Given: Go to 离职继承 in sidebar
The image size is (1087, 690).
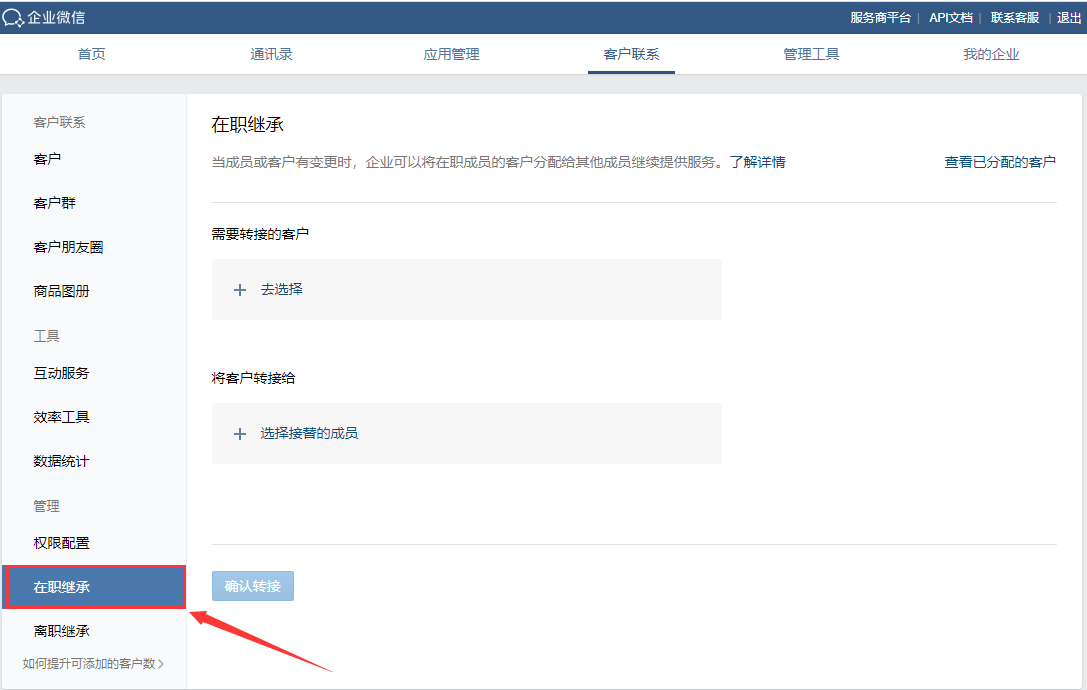Looking at the screenshot, I should (x=62, y=631).
